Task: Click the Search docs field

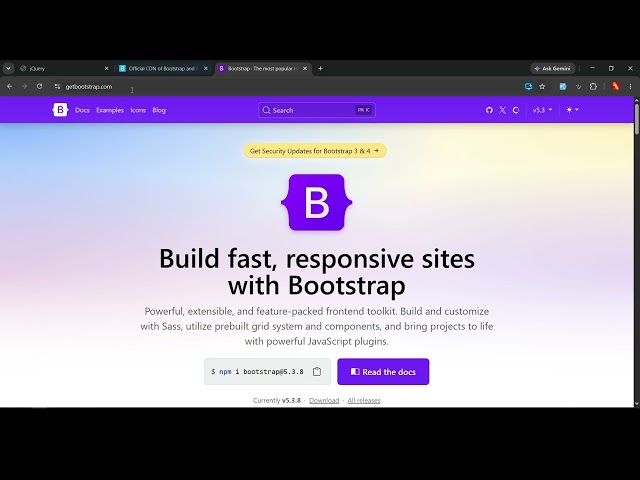Action: [x=317, y=110]
